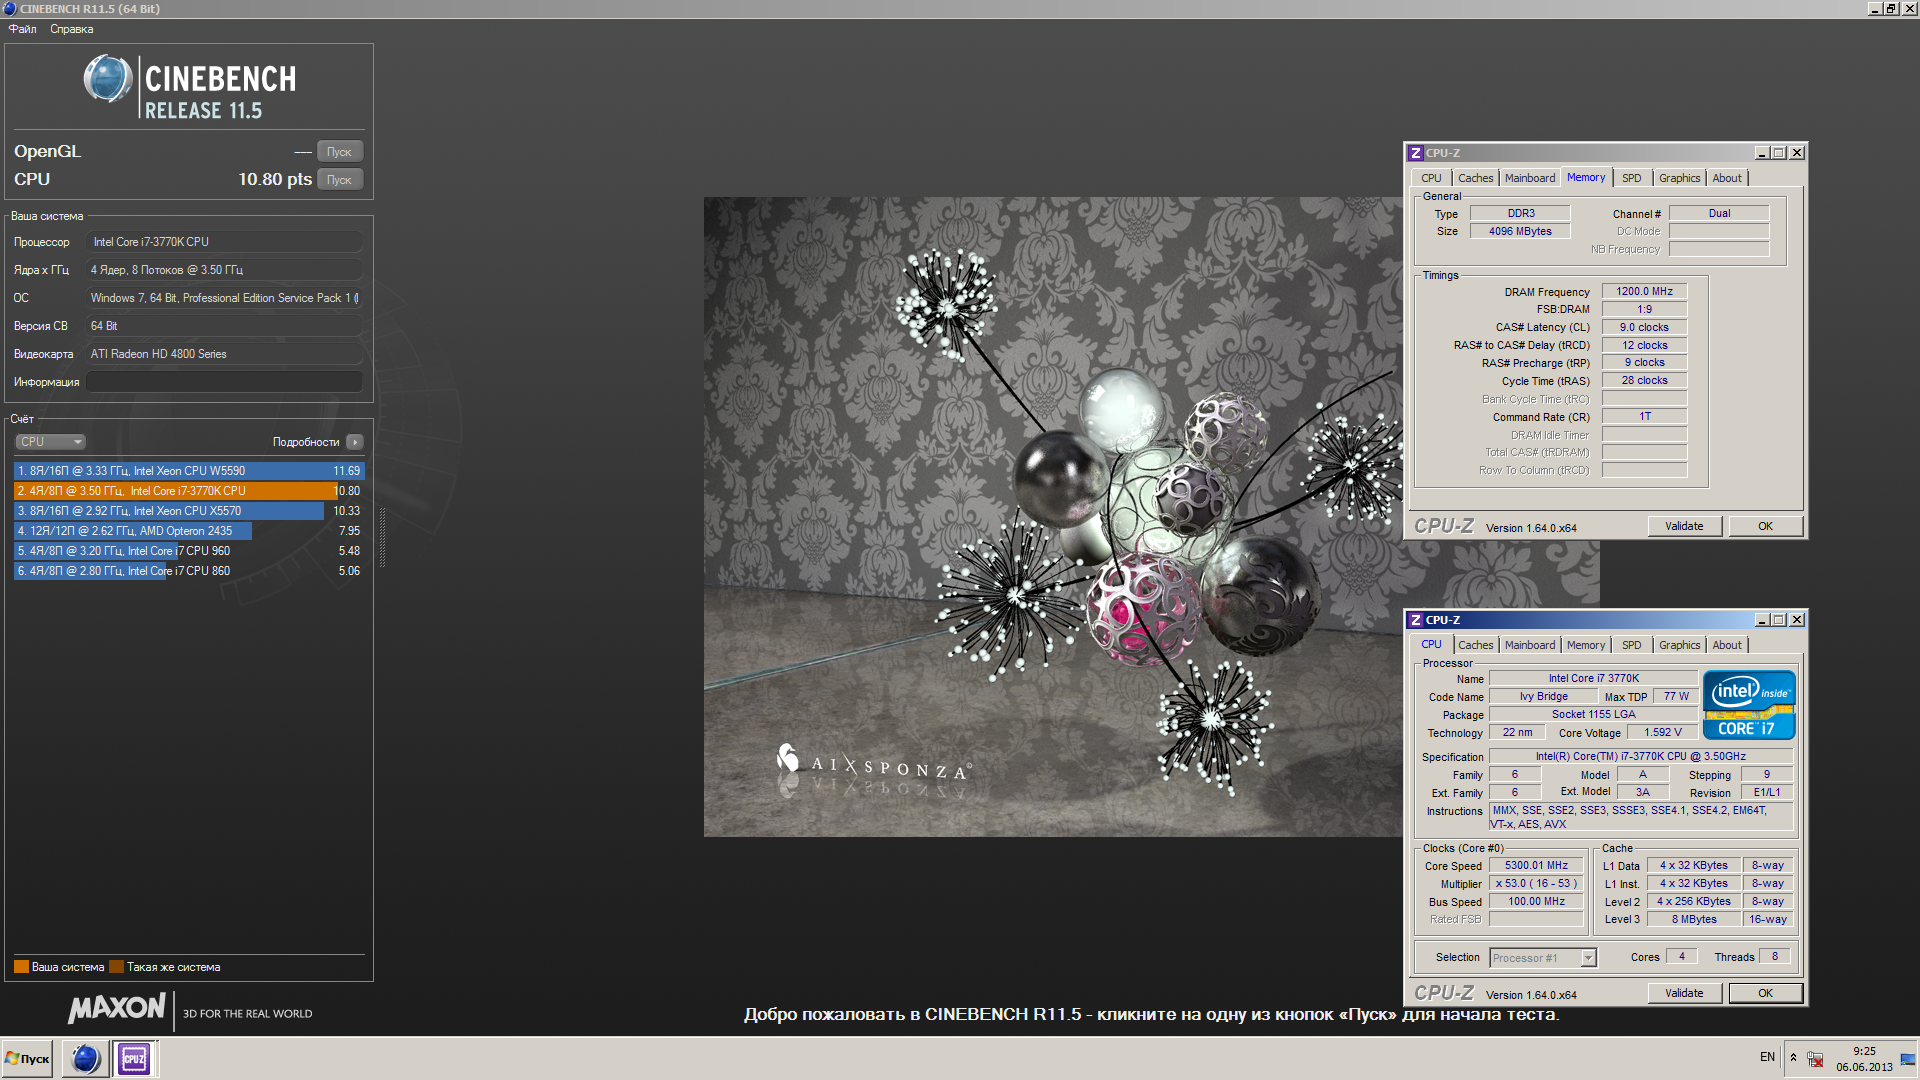Click the Видеокарта field ATI Radeon HD 4800
The image size is (1920, 1080).
[224, 354]
